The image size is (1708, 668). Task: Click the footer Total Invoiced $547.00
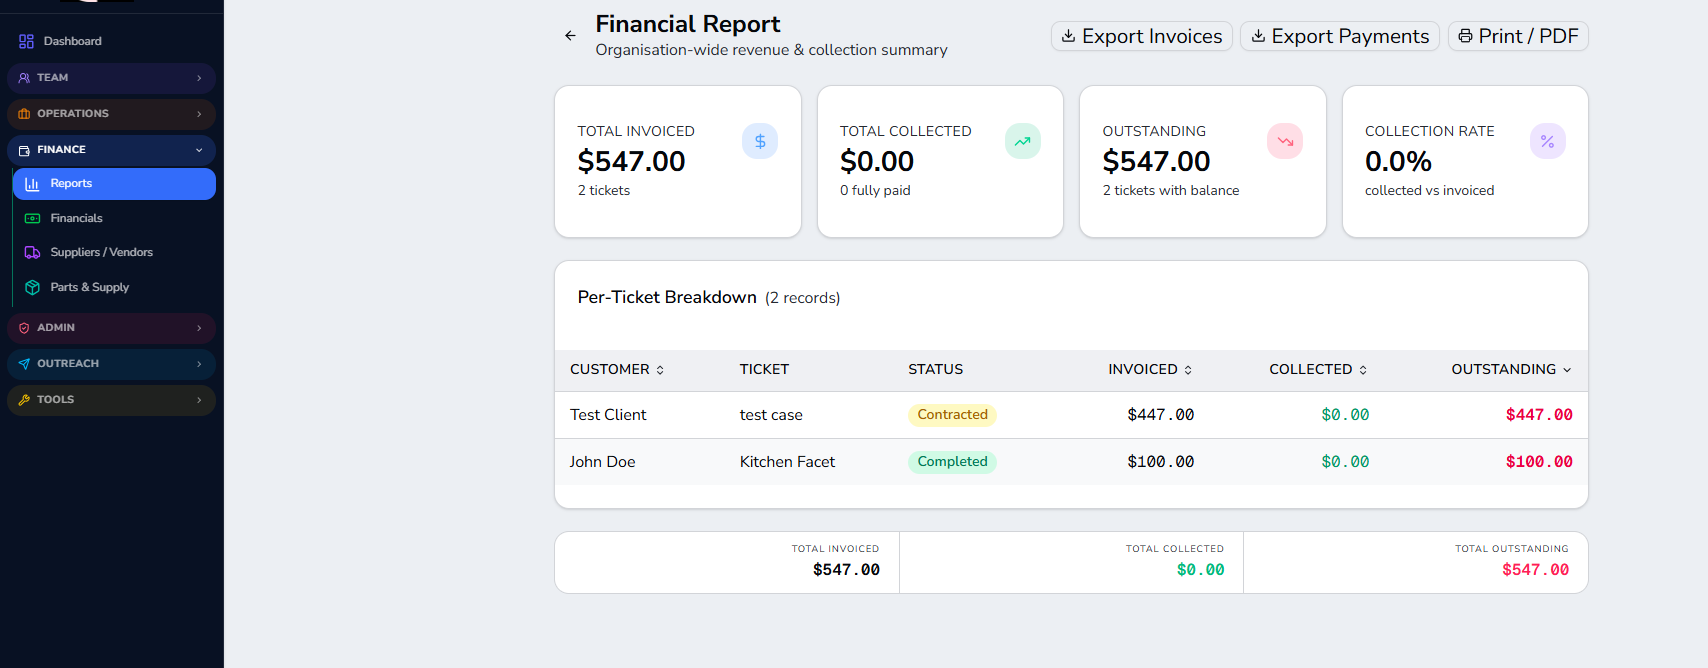click(x=846, y=570)
